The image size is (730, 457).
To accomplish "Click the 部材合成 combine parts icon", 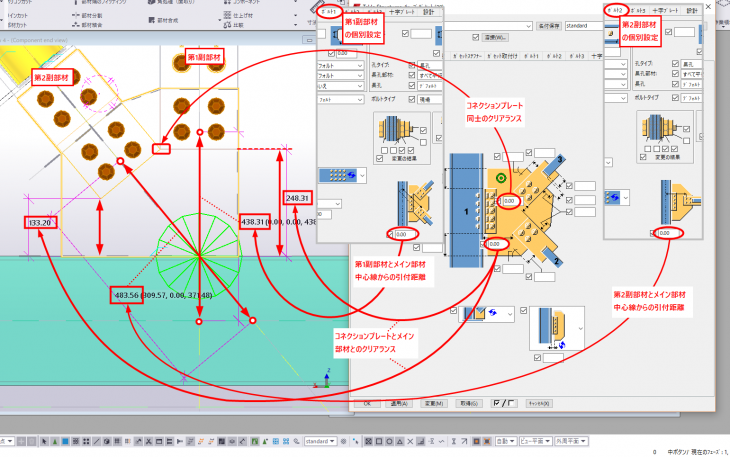I will 152,20.
